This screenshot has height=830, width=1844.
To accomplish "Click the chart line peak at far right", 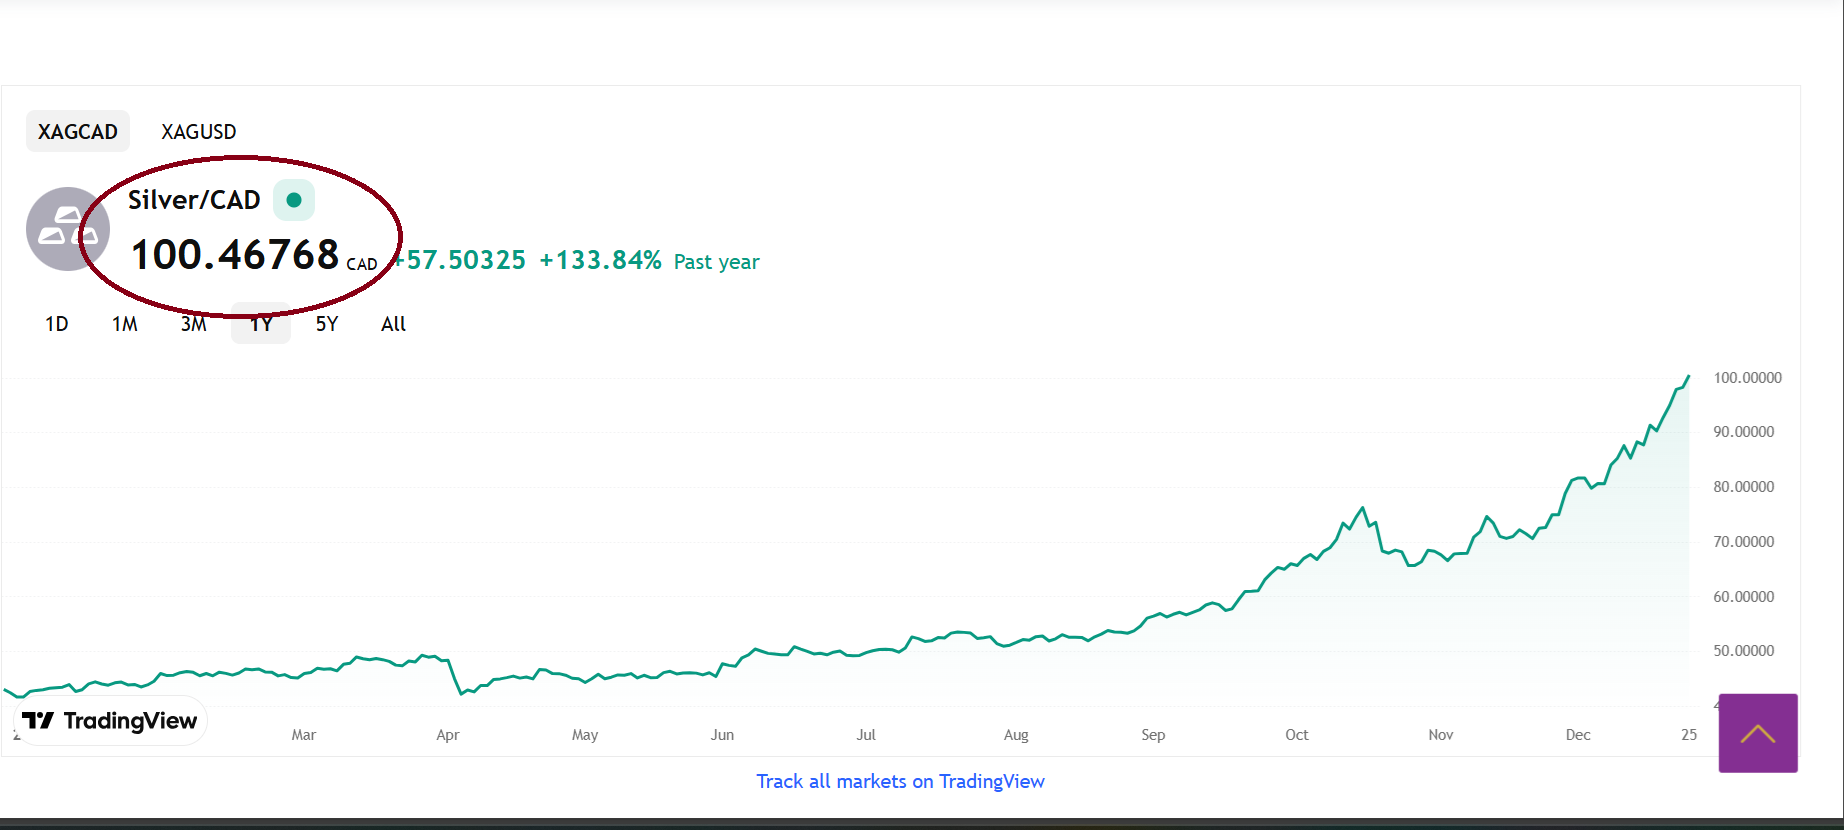I will 1688,377.
